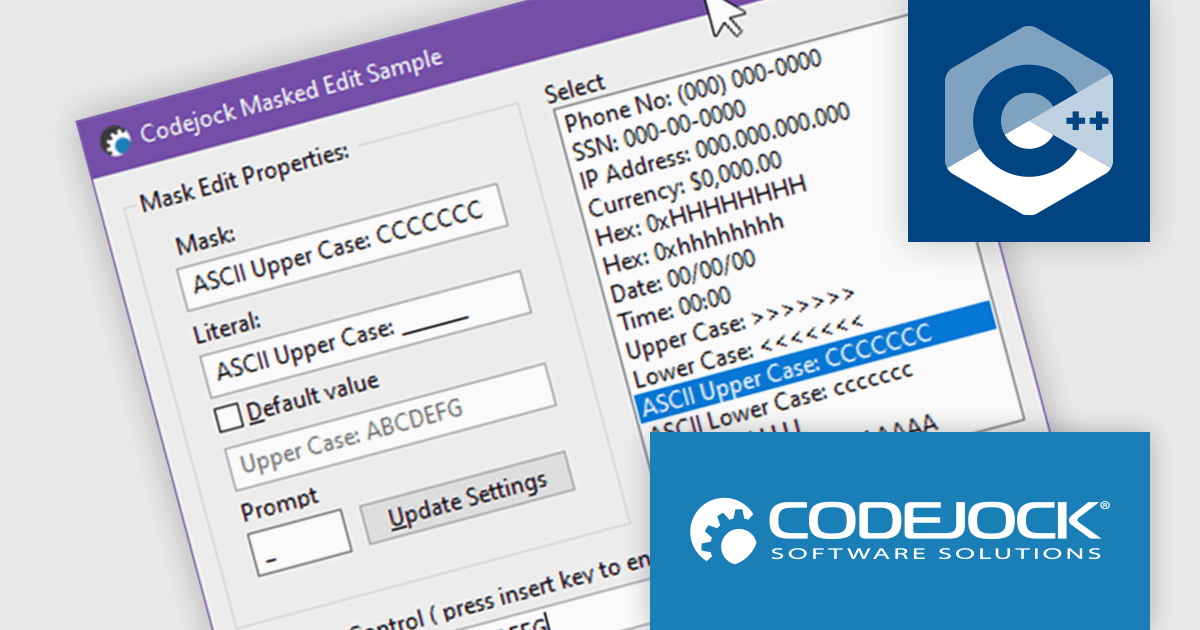Click the 'Codejock Masked Edit Sample' window title
The width and height of the screenshot is (1200, 630).
coord(291,95)
